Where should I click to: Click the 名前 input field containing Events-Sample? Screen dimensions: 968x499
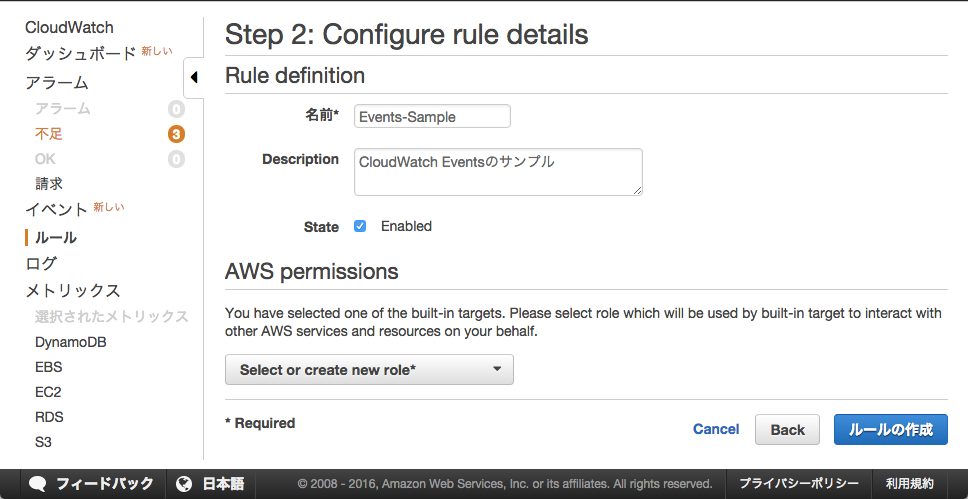432,116
